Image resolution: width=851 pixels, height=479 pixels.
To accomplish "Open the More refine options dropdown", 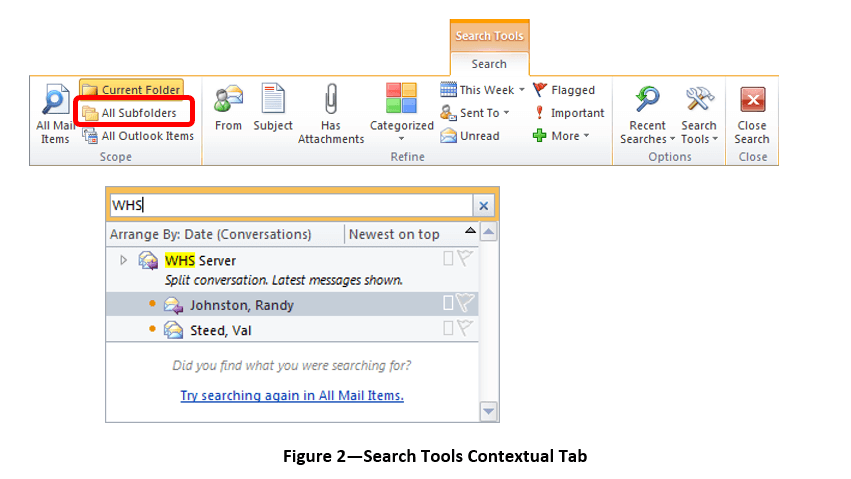I will (561, 136).
